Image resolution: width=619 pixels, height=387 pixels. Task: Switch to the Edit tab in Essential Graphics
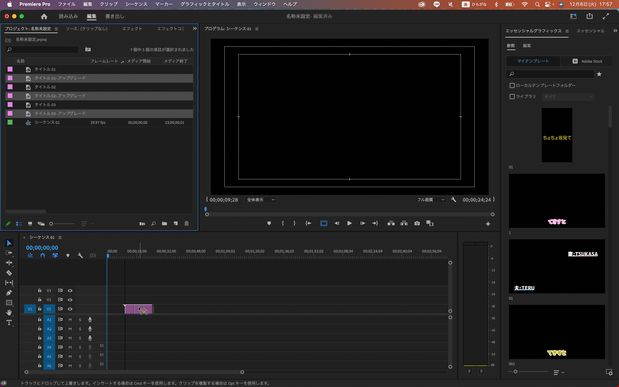click(527, 46)
